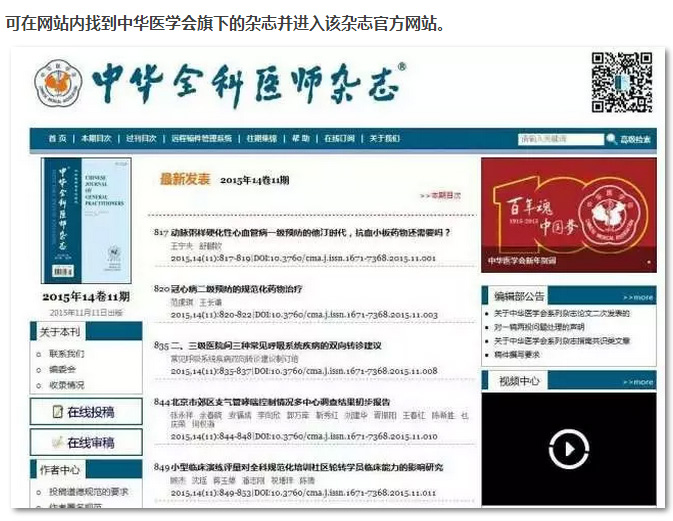
Task: Click the 作者中心 section header
Action: coord(60,470)
